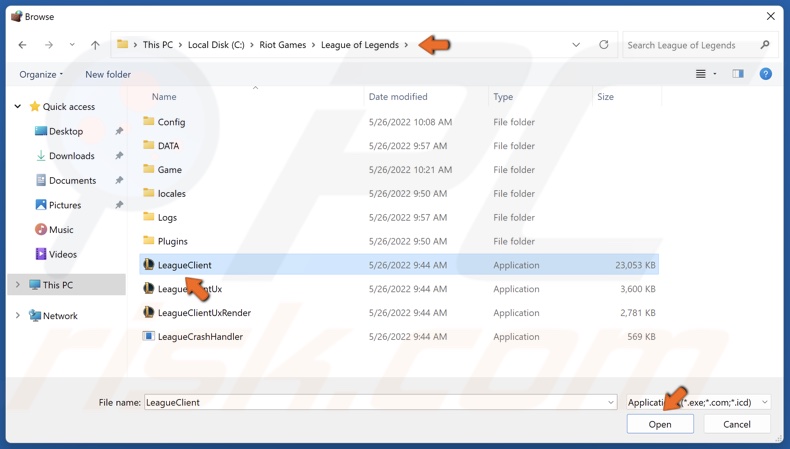Image resolution: width=790 pixels, height=449 pixels.
Task: Select LeagueCrashHandler file name
Action: coord(200,337)
